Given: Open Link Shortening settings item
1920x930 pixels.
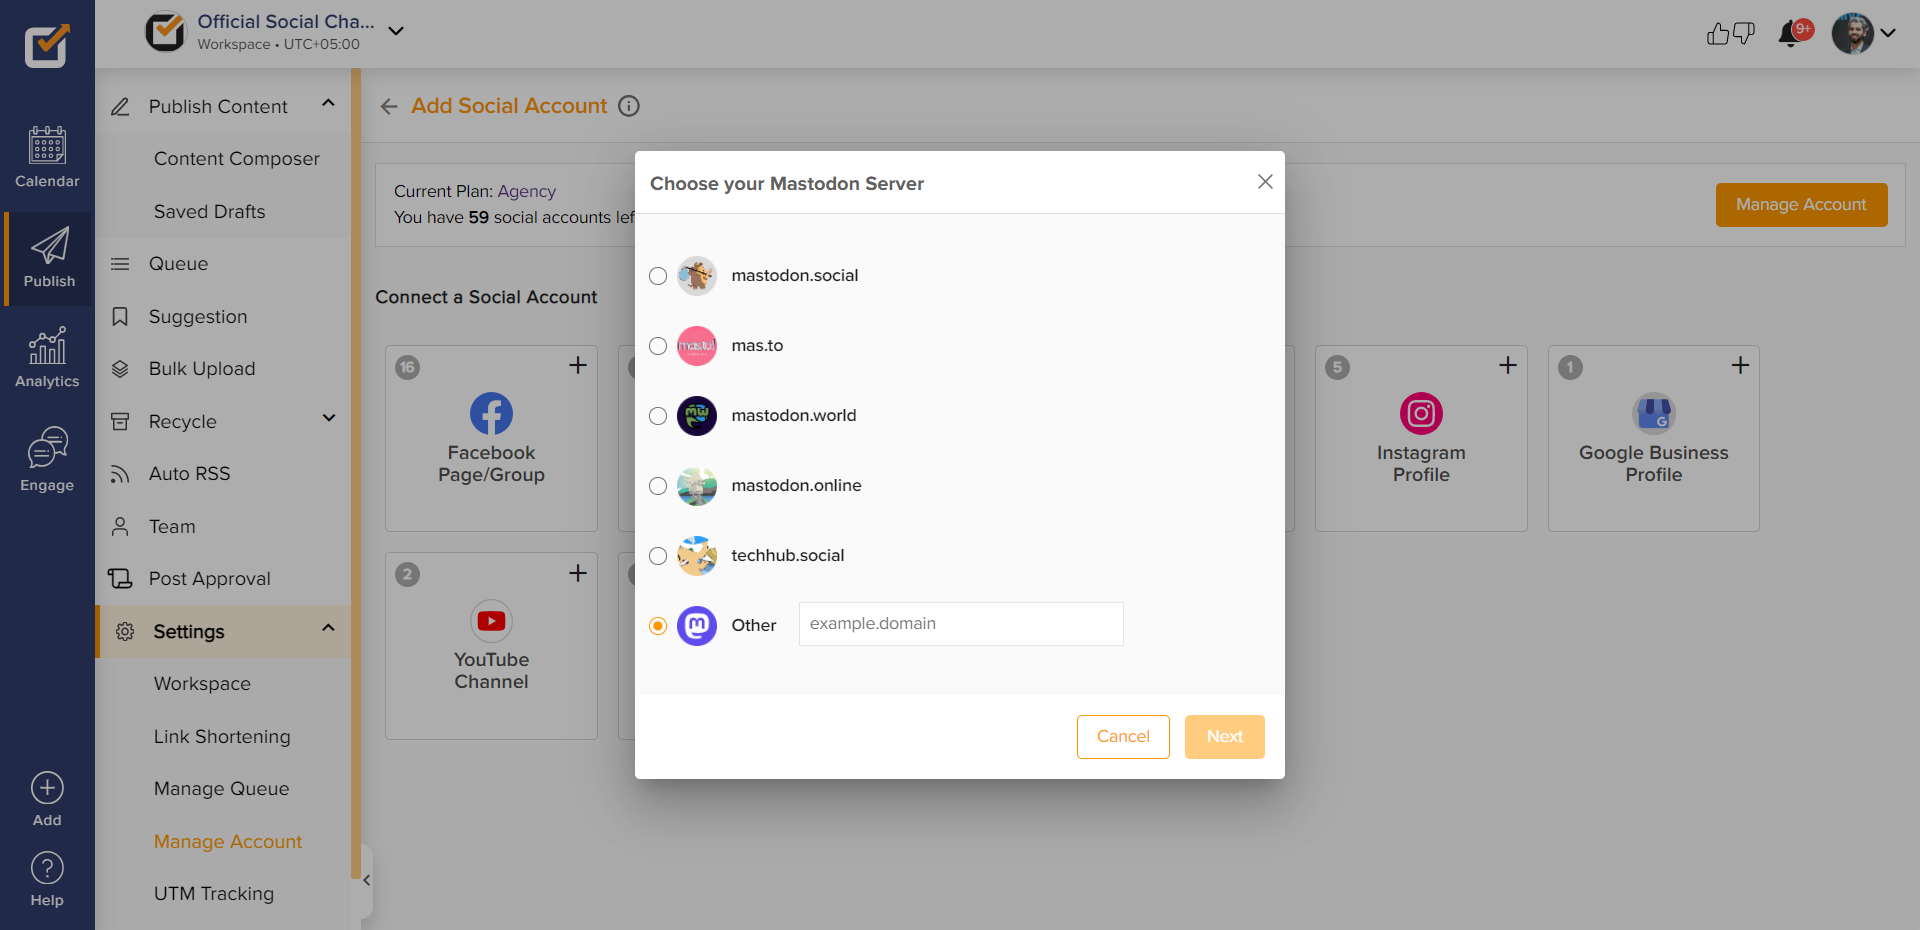Looking at the screenshot, I should (x=222, y=737).
